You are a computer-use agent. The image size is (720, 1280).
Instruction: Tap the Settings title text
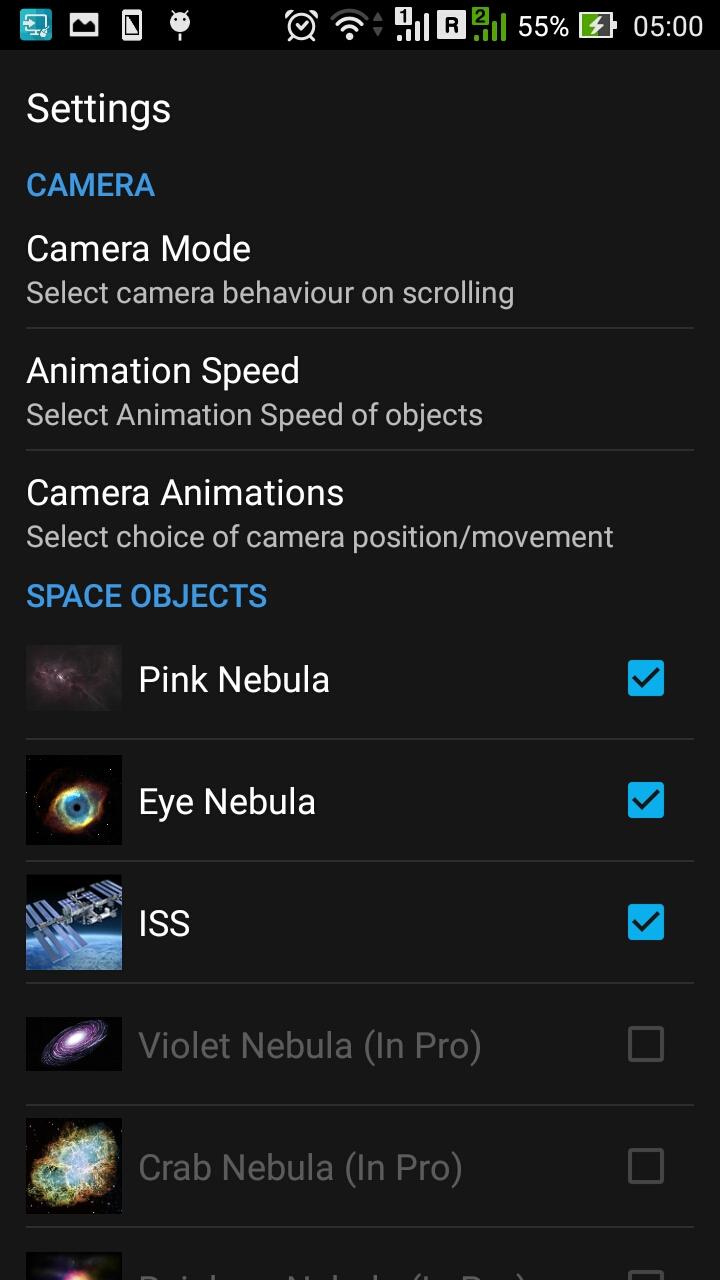click(x=98, y=108)
